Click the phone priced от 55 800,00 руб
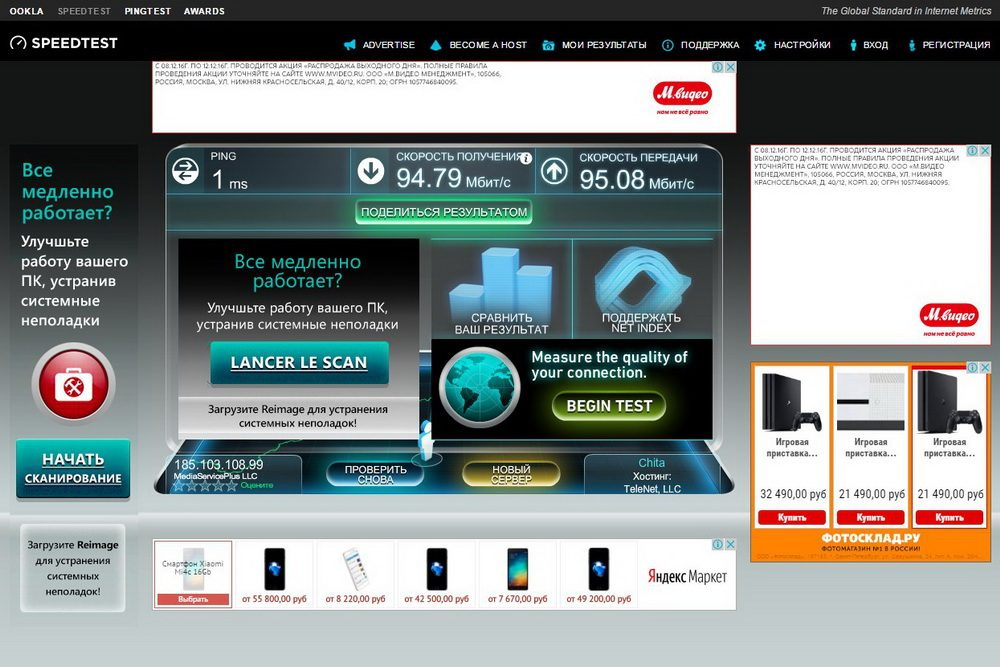Screen dimensions: 1000x667 tap(274, 569)
